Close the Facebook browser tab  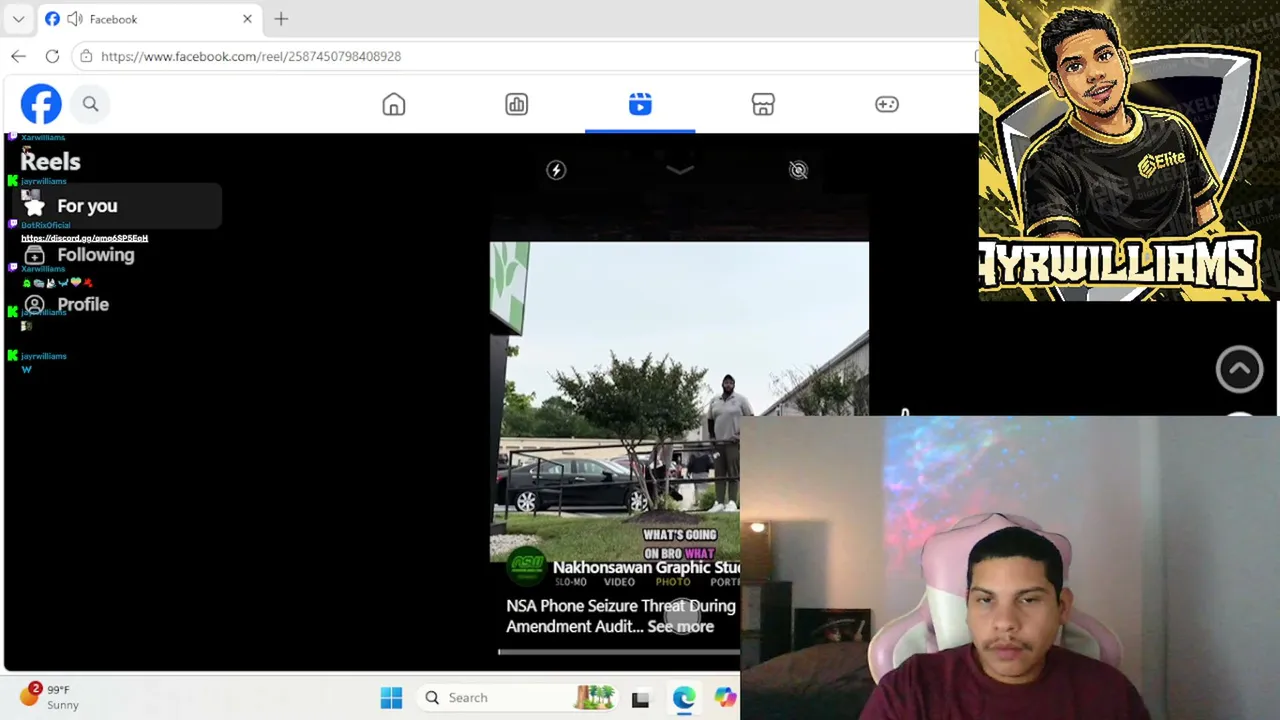tap(247, 19)
